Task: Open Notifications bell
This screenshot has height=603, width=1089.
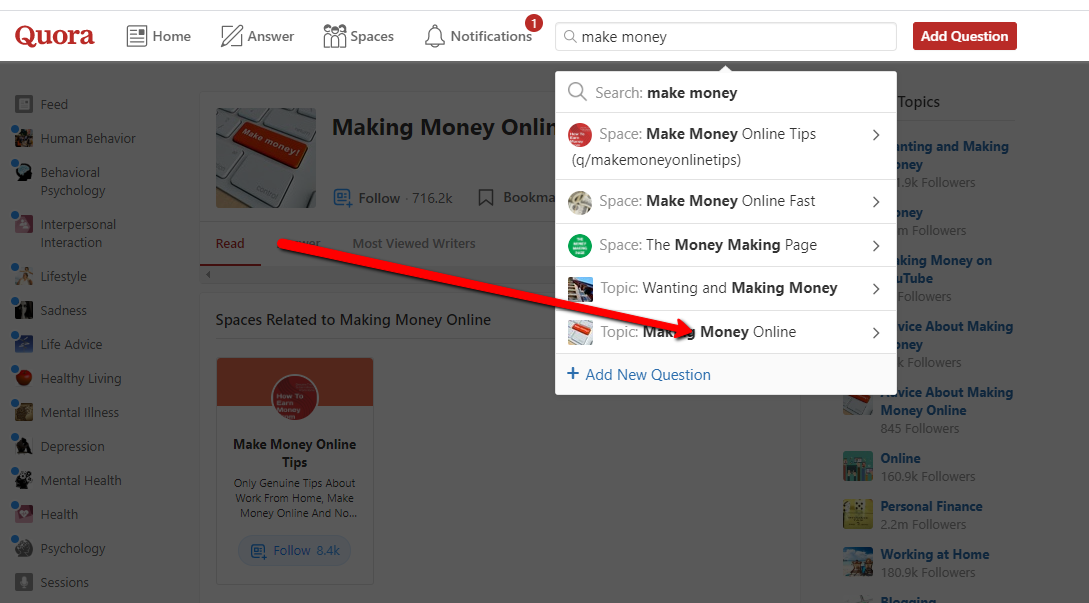Action: coord(478,36)
